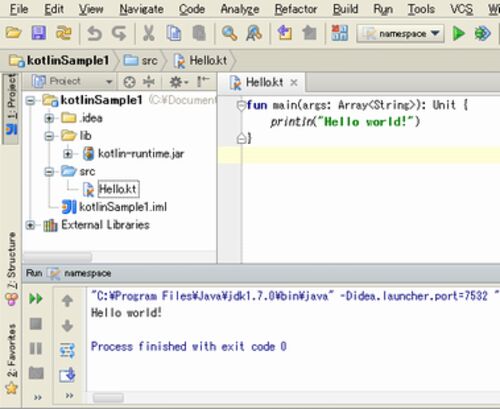The width and height of the screenshot is (500, 409).
Task: Toggle the soft-wrap icon in Run panel
Action: tap(67, 351)
